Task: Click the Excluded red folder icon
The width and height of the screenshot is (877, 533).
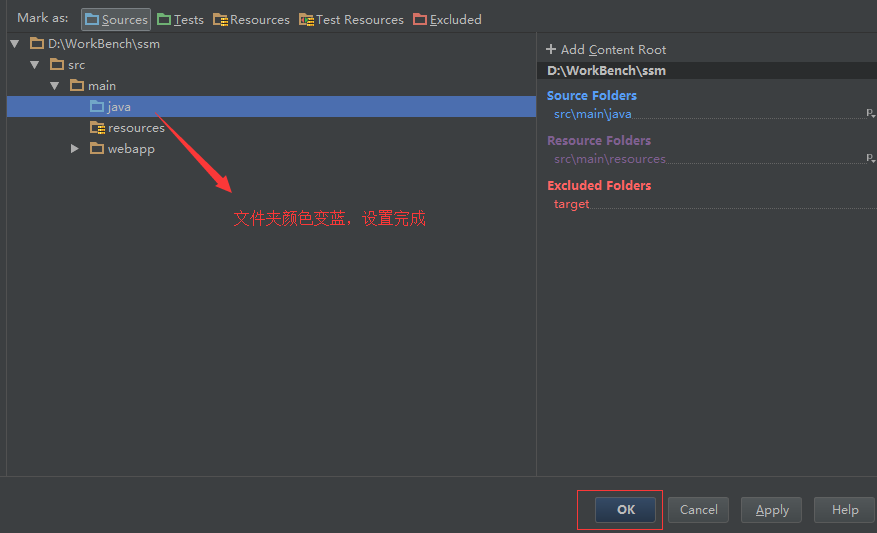Action: [420, 20]
